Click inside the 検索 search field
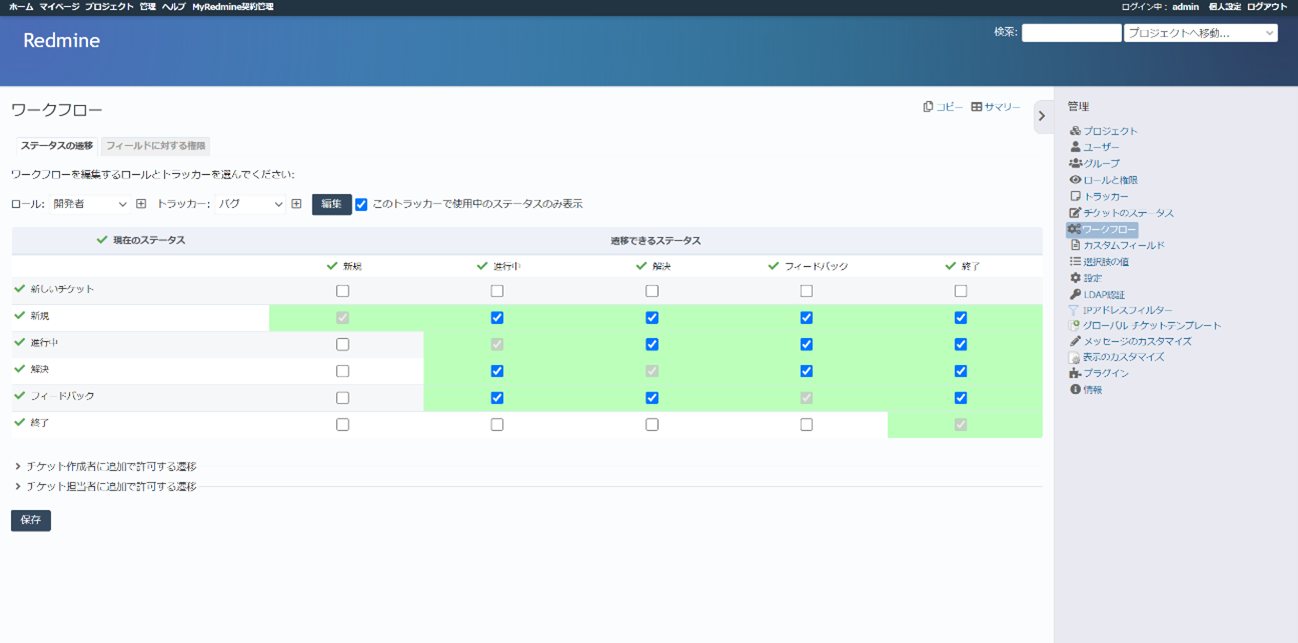1298x643 pixels. [x=1070, y=31]
